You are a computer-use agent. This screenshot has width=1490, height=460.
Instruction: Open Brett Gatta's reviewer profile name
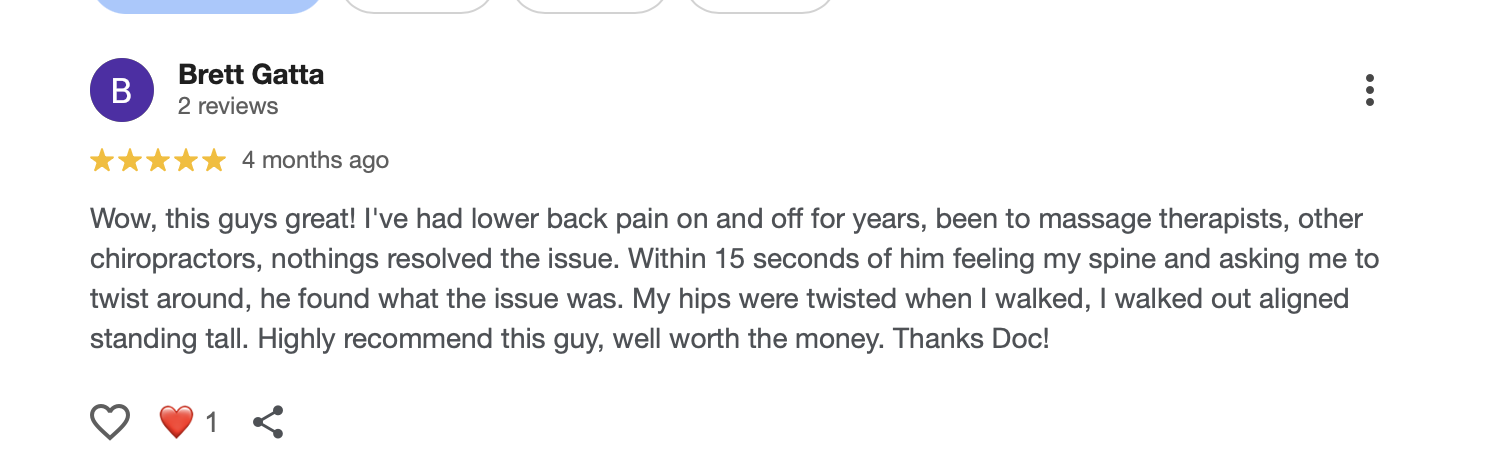click(251, 75)
